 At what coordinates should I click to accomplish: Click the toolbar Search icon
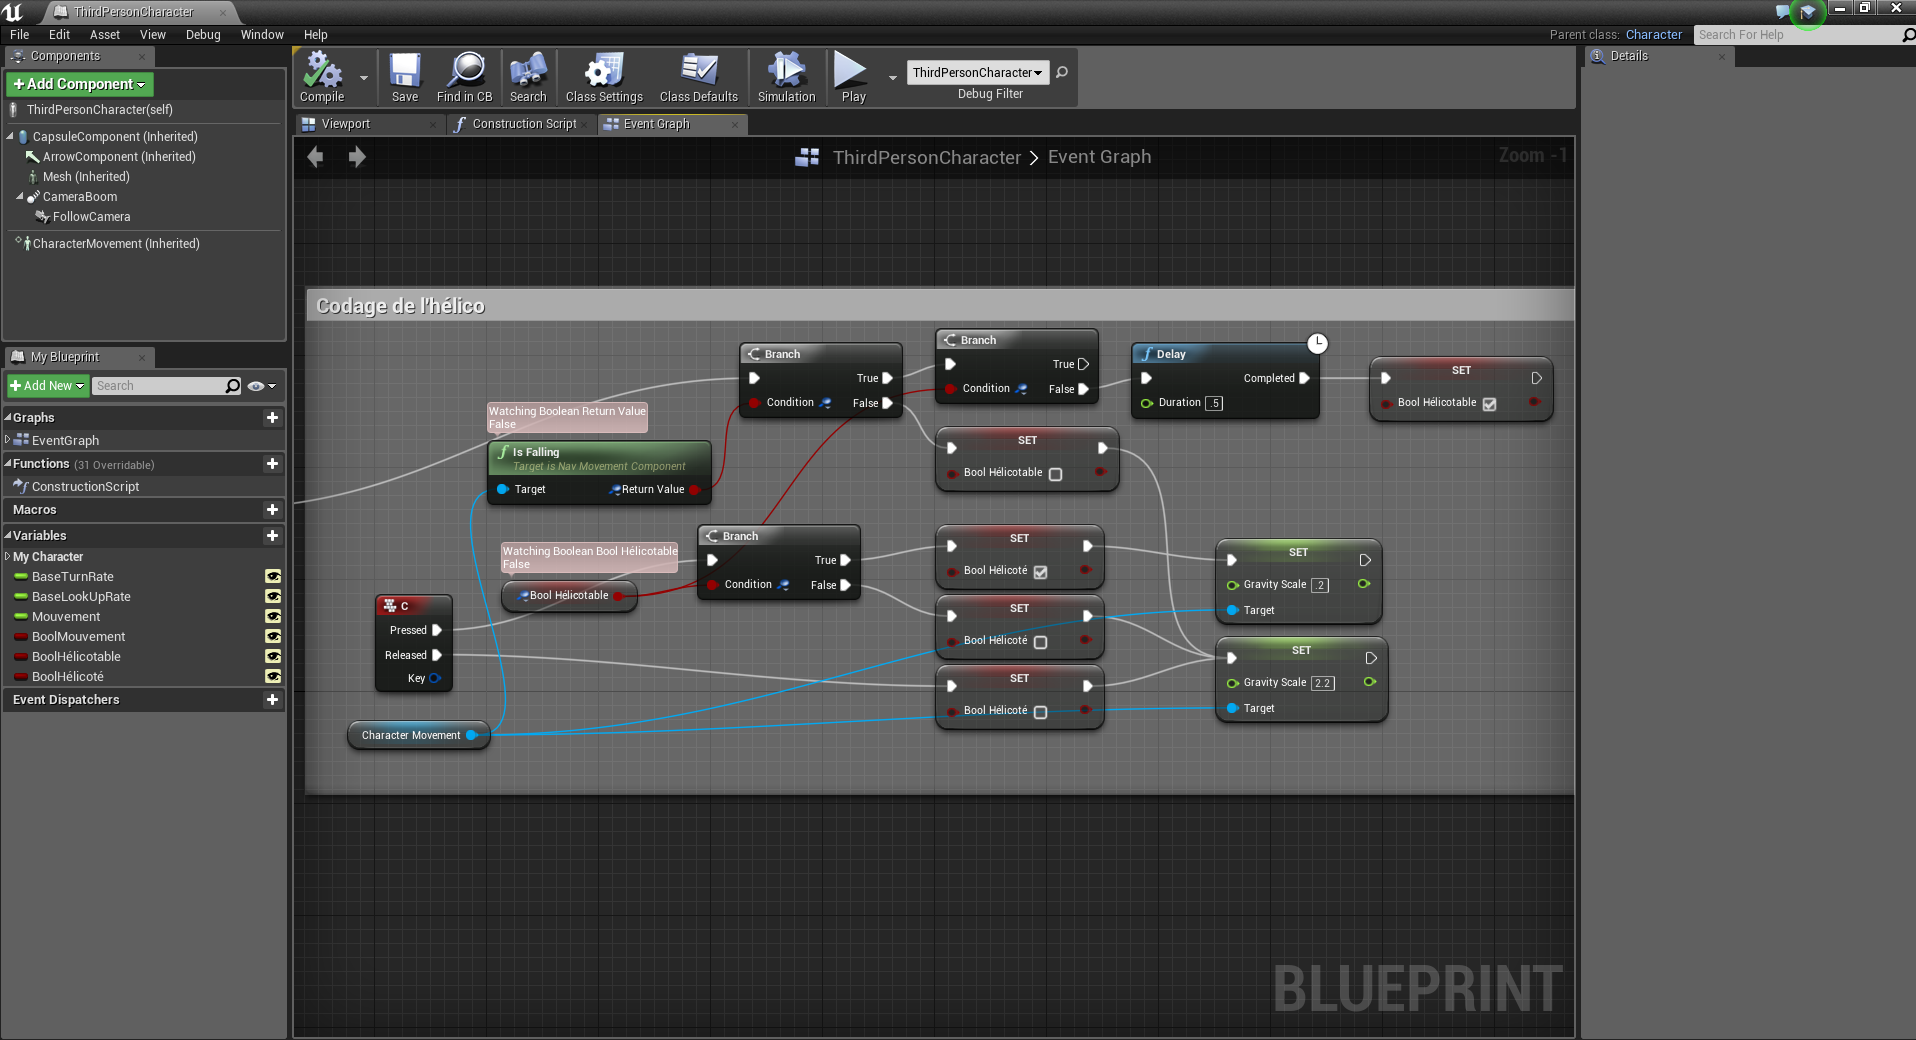[528, 78]
